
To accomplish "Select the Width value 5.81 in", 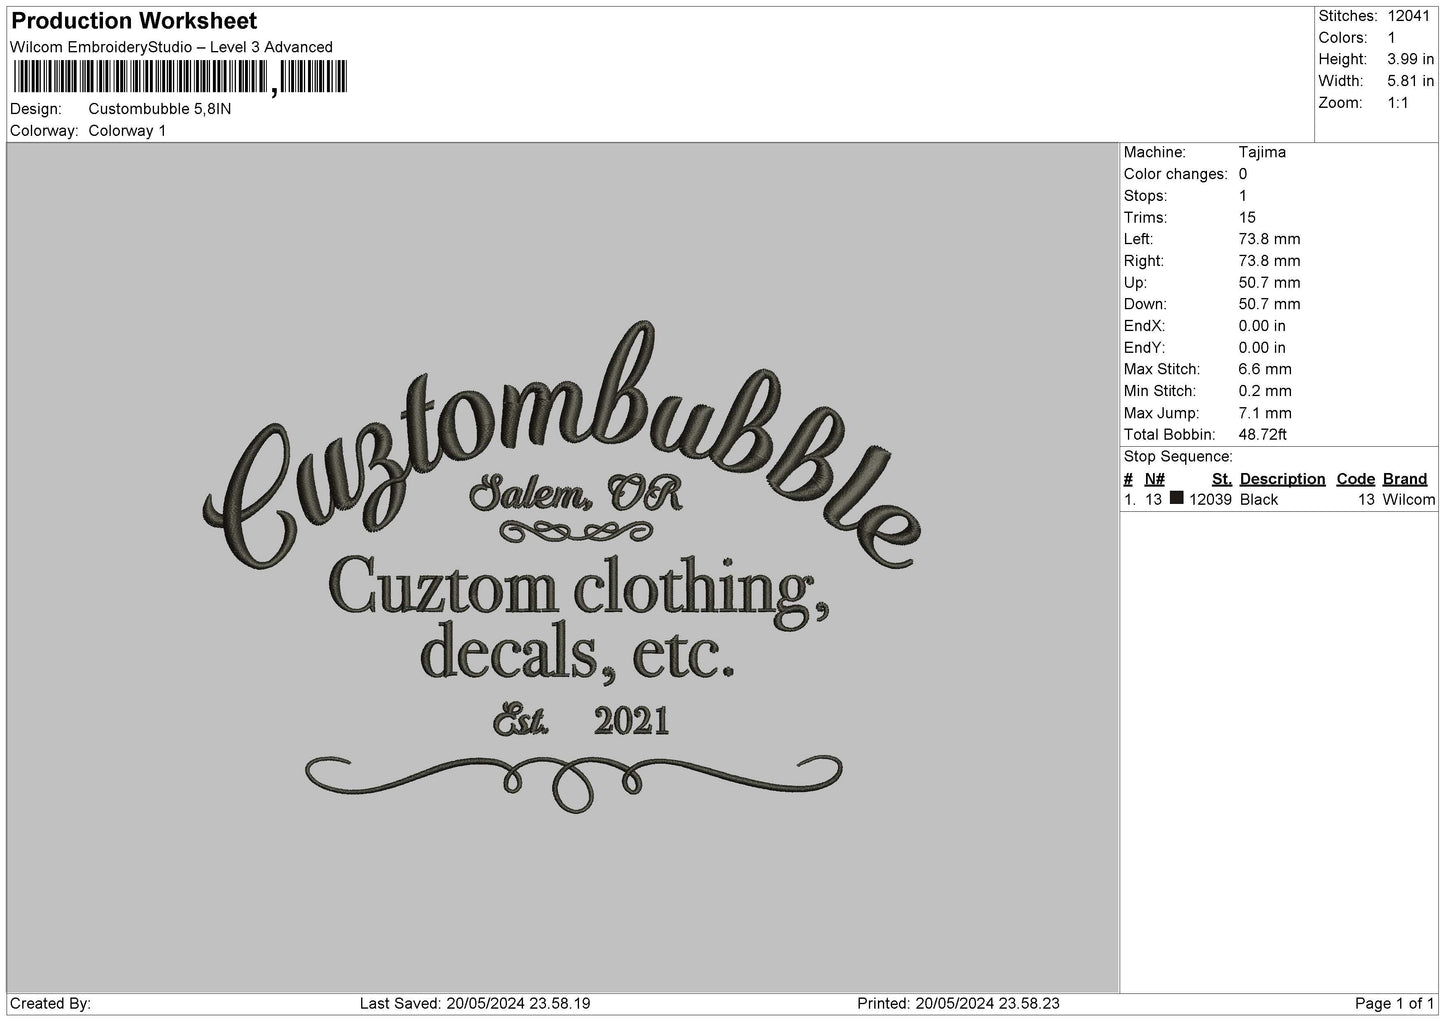I will (1411, 81).
